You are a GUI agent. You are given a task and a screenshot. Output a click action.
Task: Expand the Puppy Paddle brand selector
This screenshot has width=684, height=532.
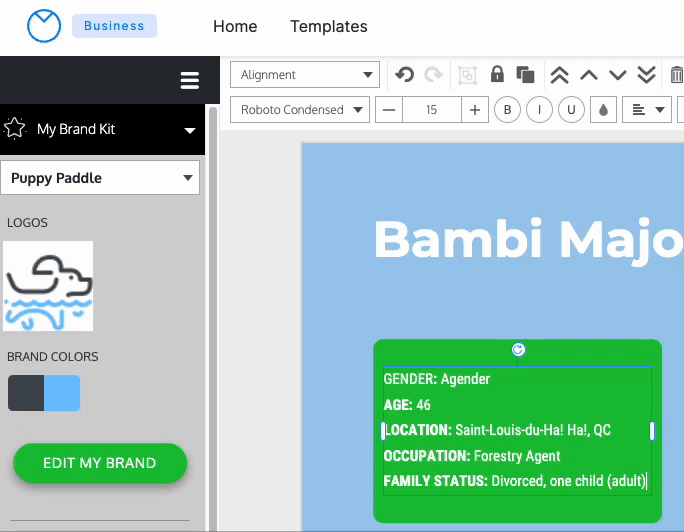[100, 178]
